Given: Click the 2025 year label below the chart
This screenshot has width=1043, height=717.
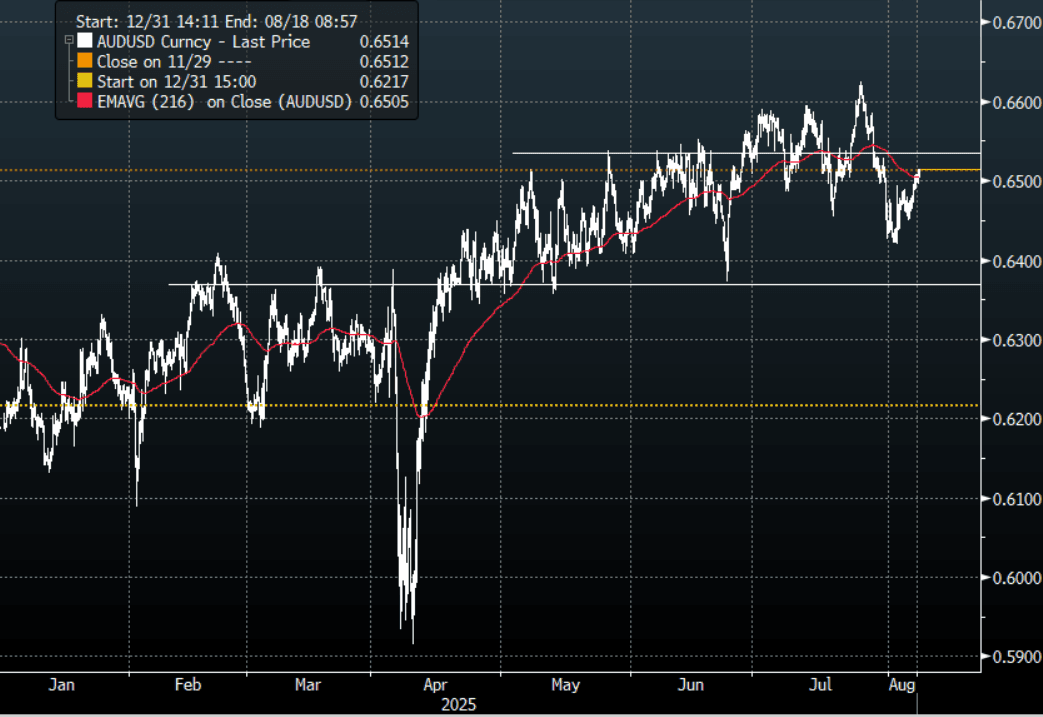Looking at the screenshot, I should [x=462, y=704].
